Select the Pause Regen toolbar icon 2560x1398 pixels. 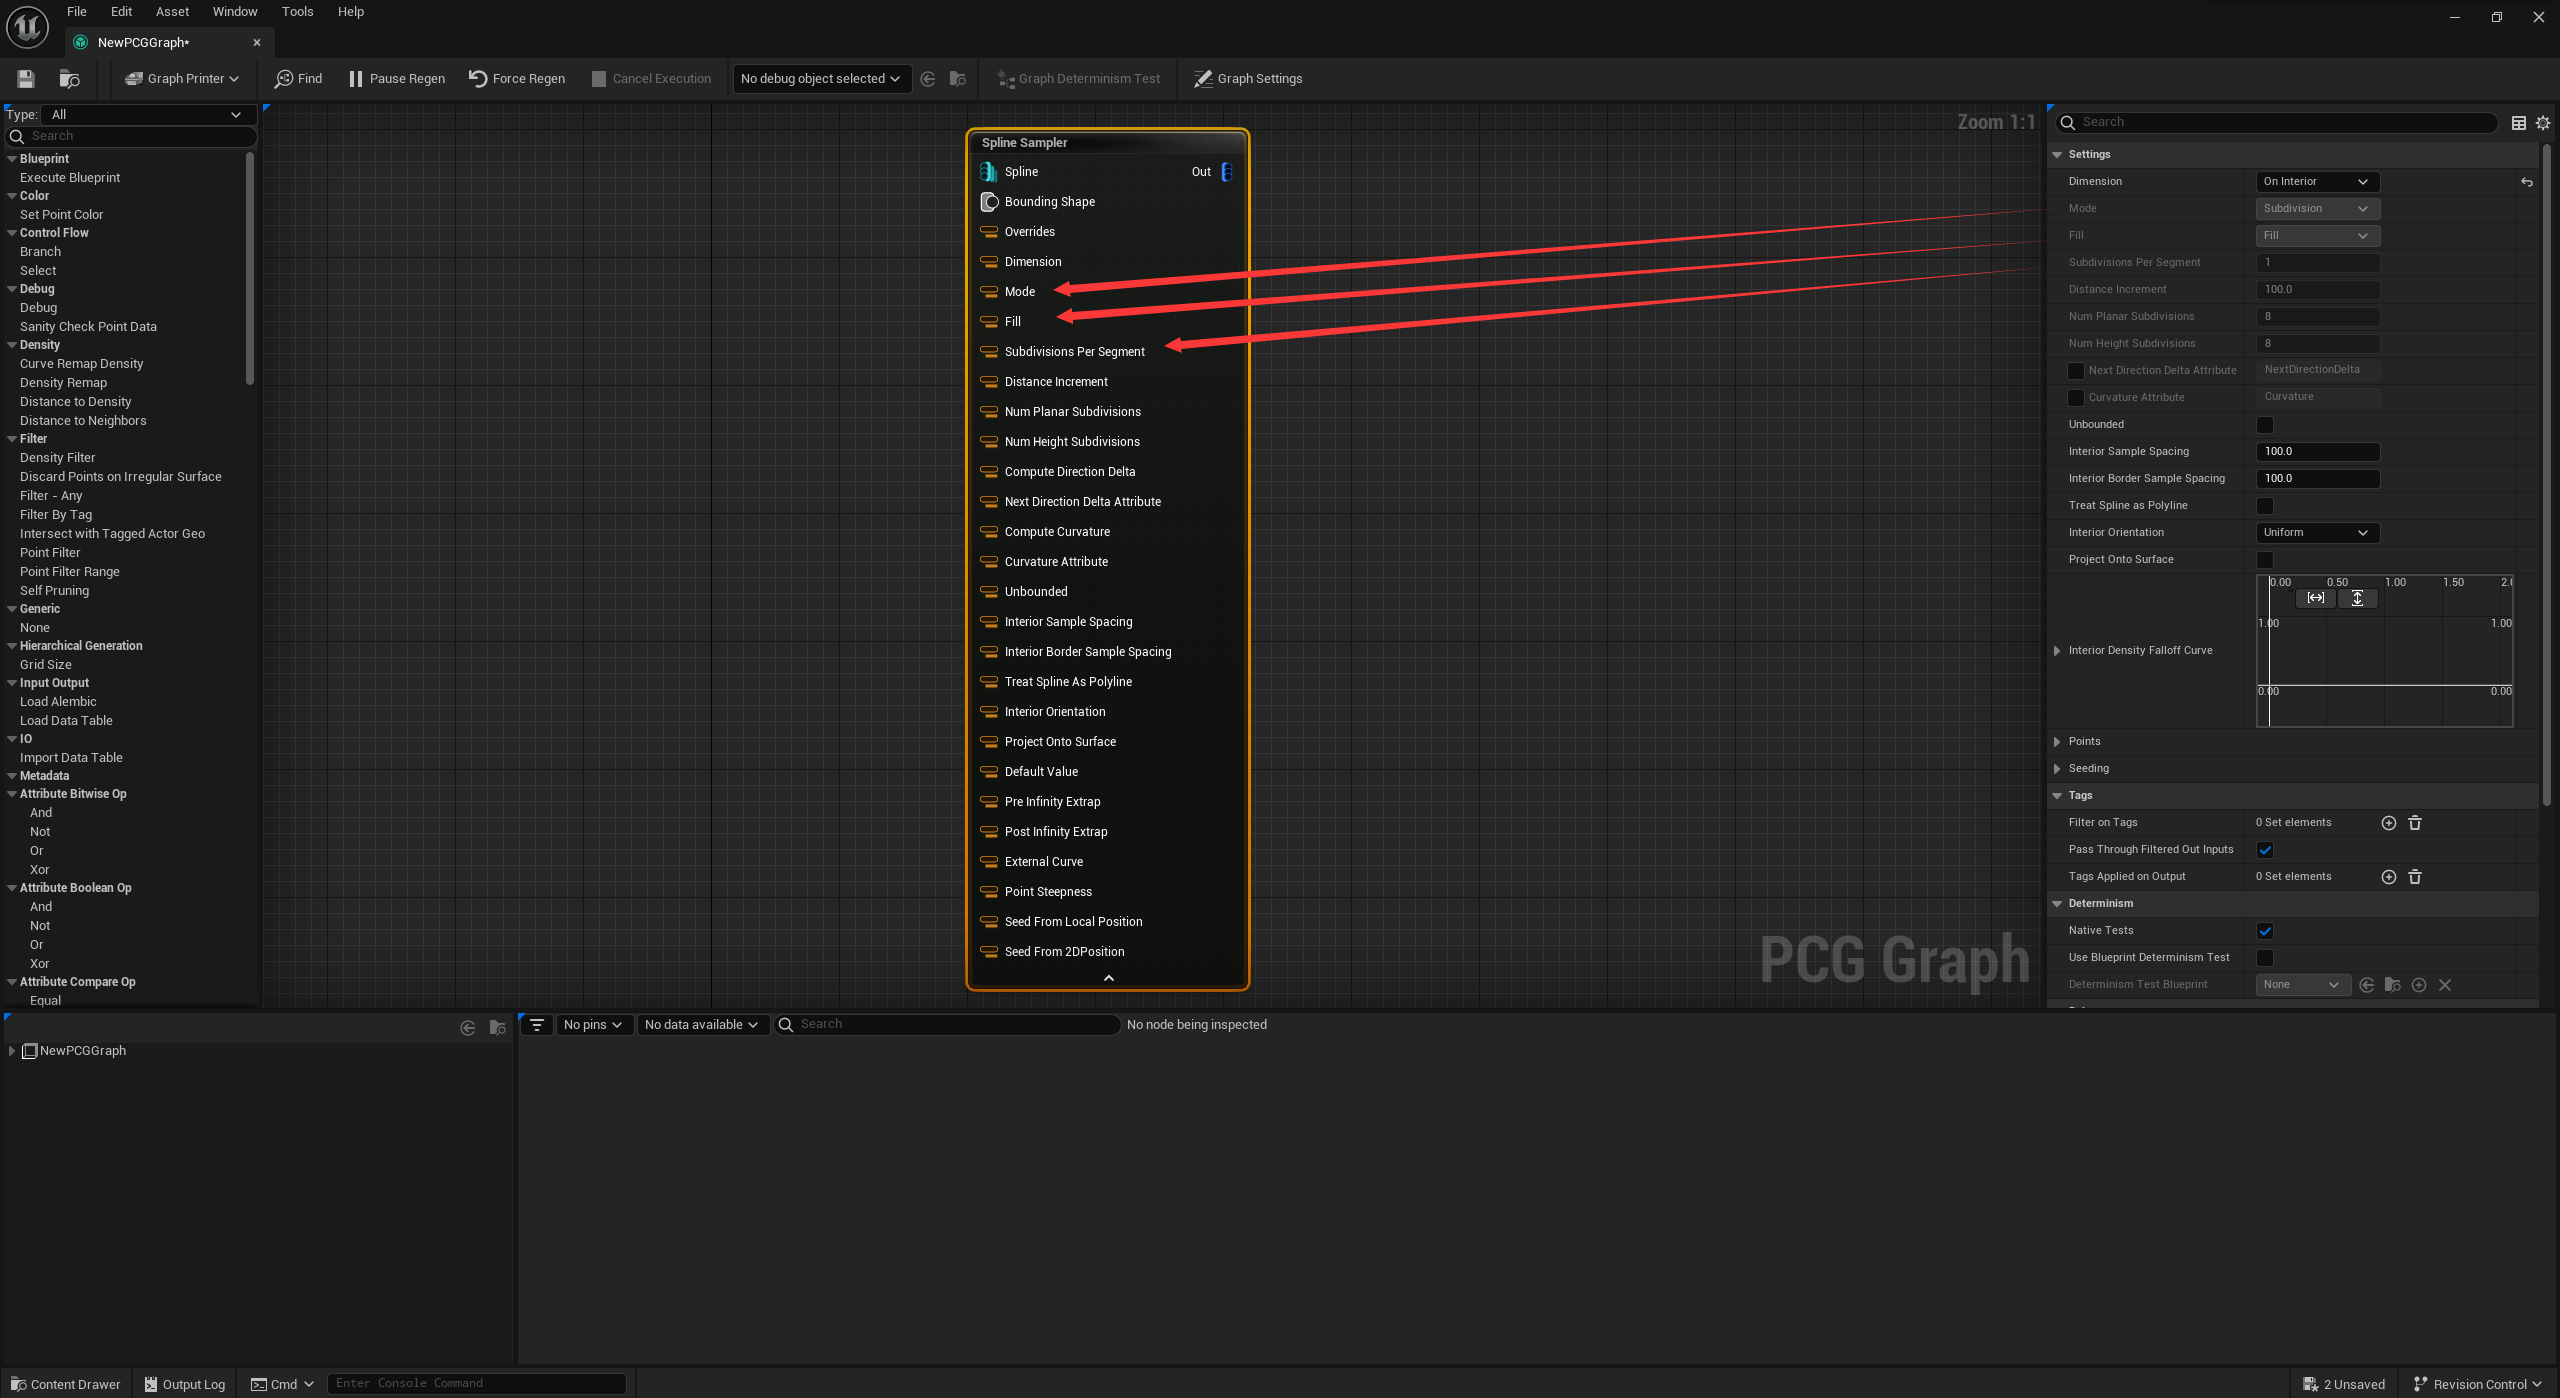(x=395, y=78)
